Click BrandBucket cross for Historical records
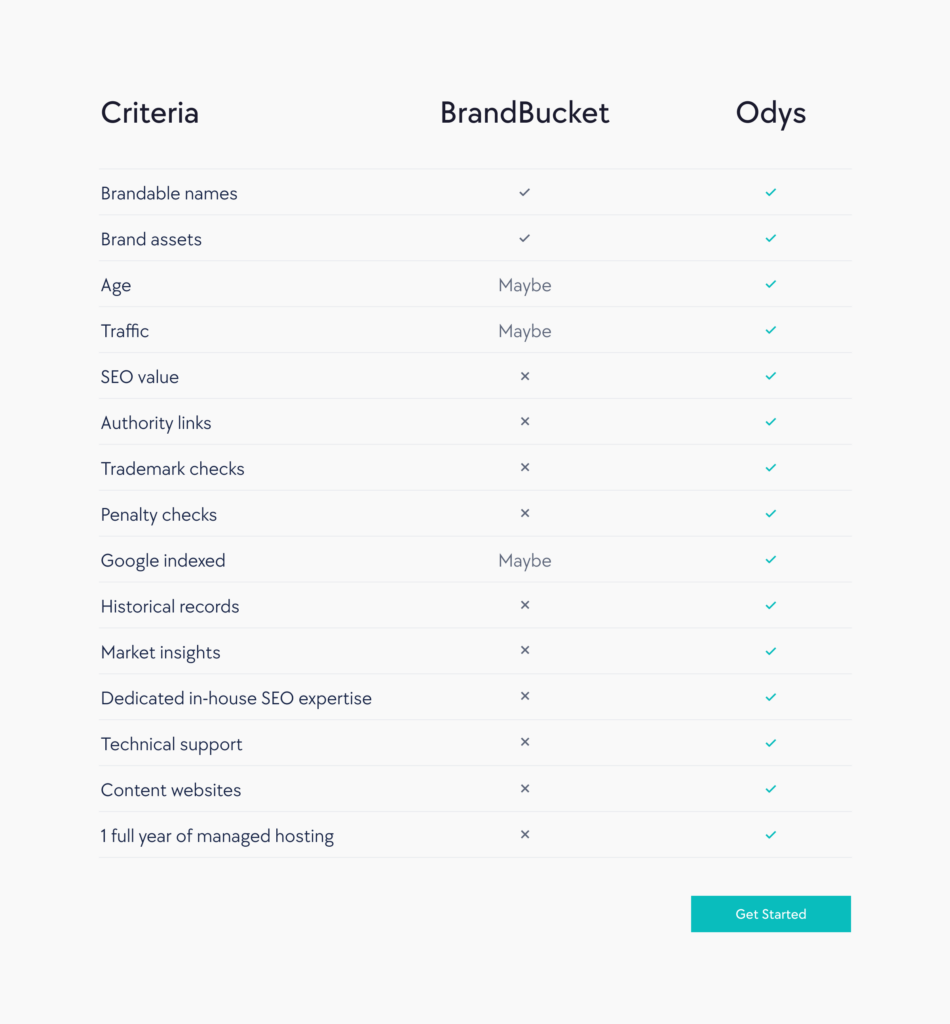 click(524, 605)
